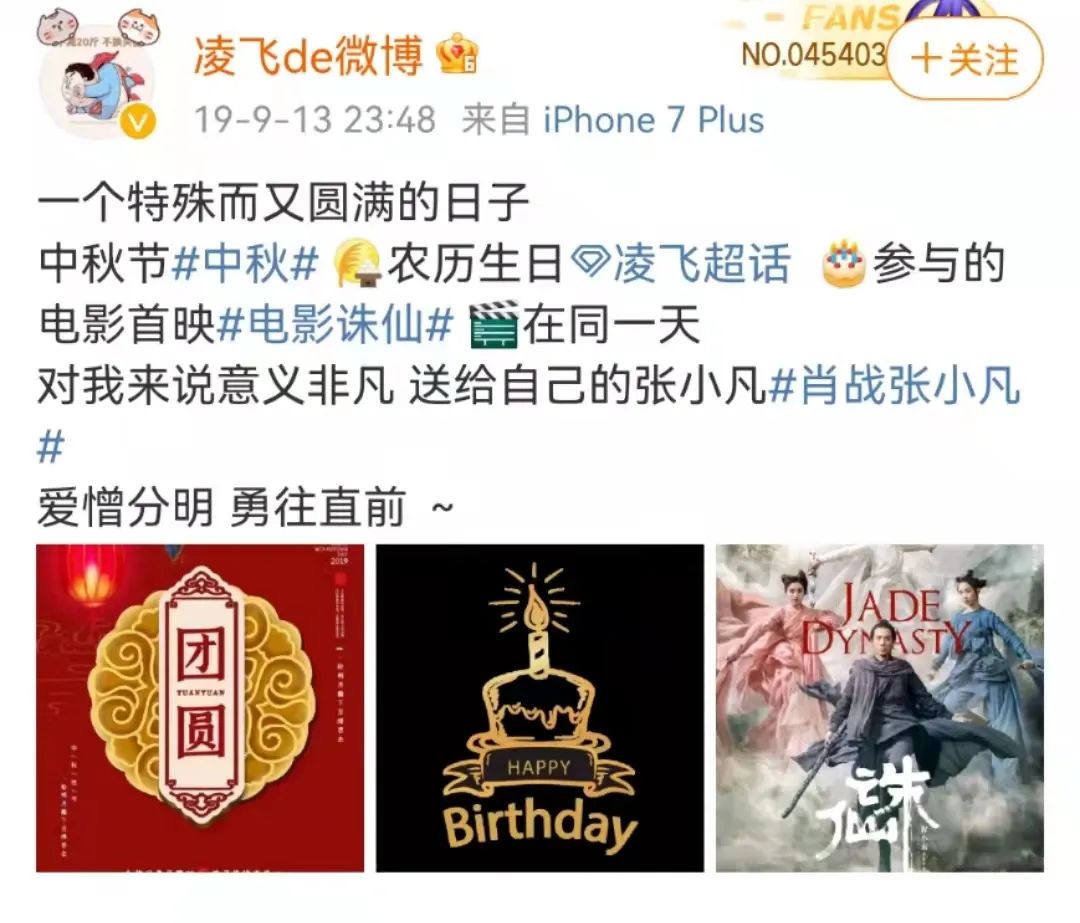This screenshot has width=1080, height=923.
Task: Tap the birthday cake emoji
Action: click(844, 265)
